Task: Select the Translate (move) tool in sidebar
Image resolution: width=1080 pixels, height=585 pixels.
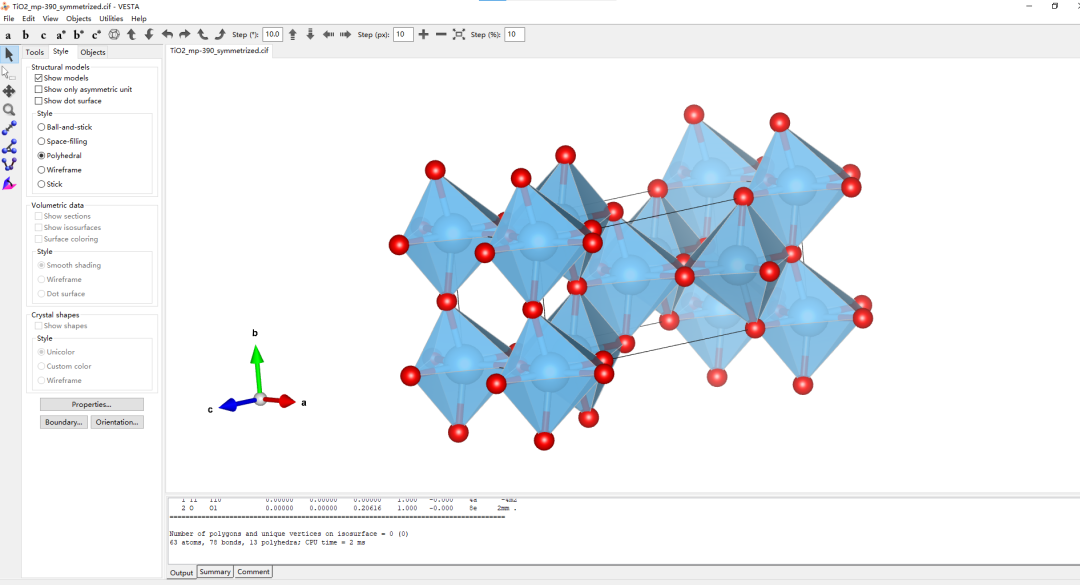Action: [x=9, y=91]
